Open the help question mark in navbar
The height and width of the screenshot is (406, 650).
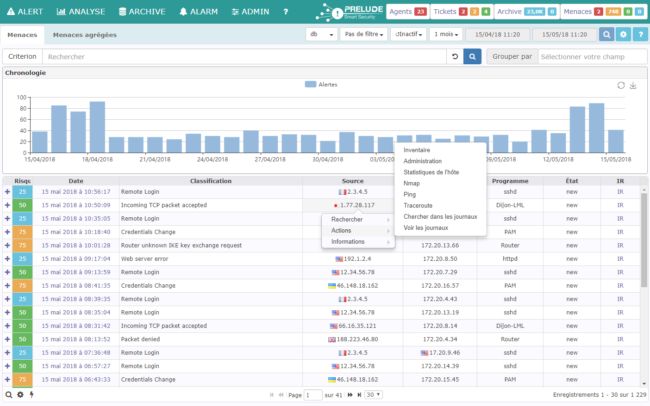click(x=285, y=11)
